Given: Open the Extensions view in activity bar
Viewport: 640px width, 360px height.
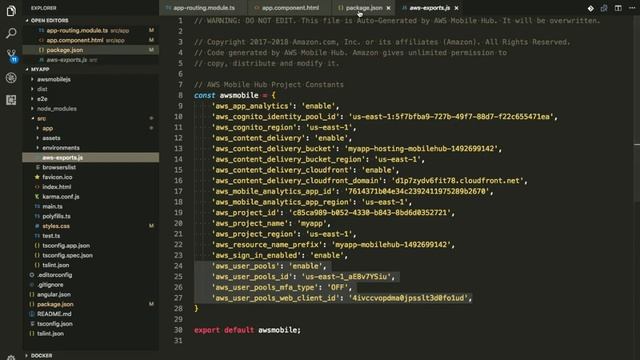Looking at the screenshot, I should pyautogui.click(x=11, y=100).
